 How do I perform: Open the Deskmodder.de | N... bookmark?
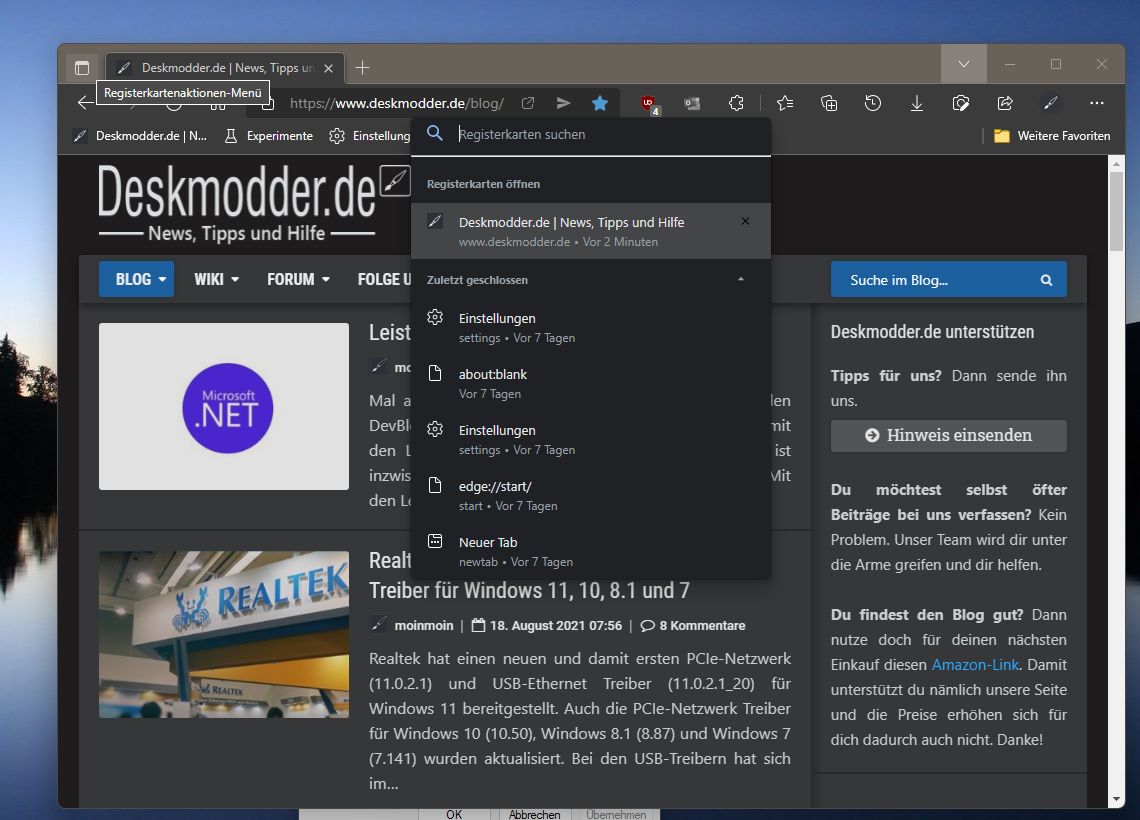[140, 136]
